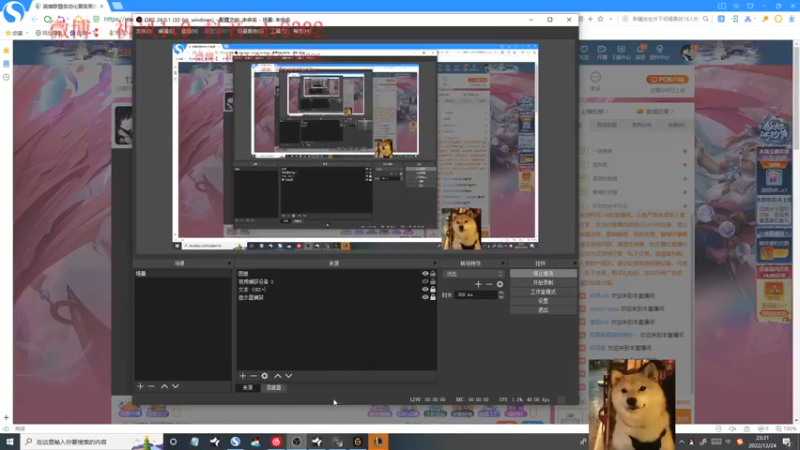Remove selected source with minus icon
Screen dimensions: 800x450
(x=253, y=376)
